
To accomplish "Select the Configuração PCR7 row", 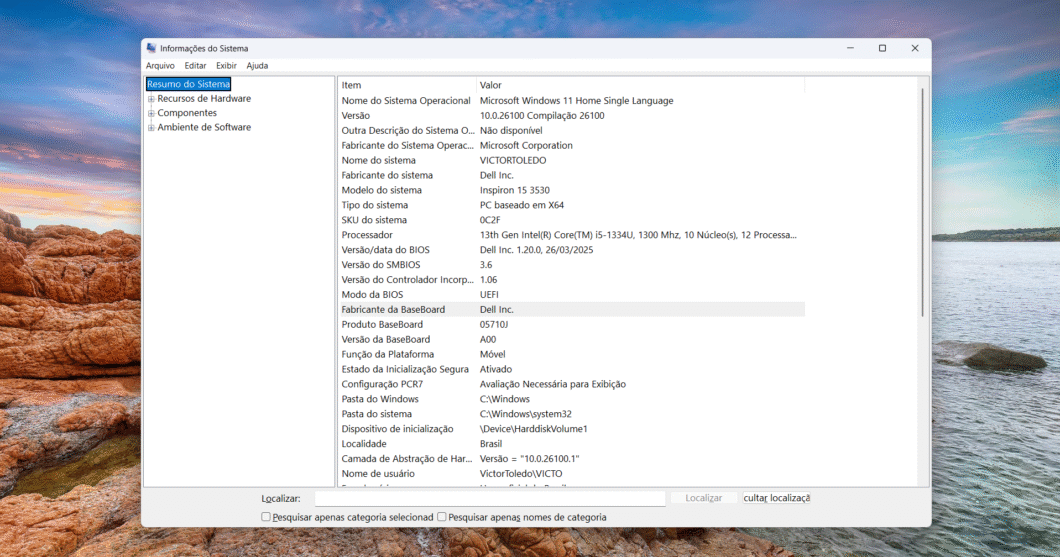I will pyautogui.click(x=571, y=384).
